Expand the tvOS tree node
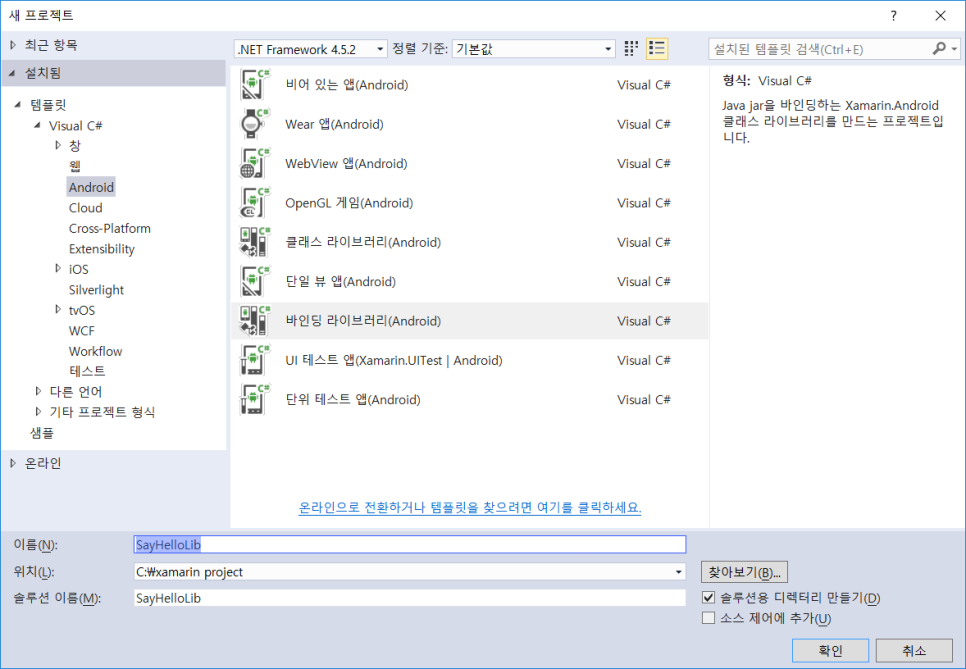This screenshot has height=669, width=966. (58, 309)
